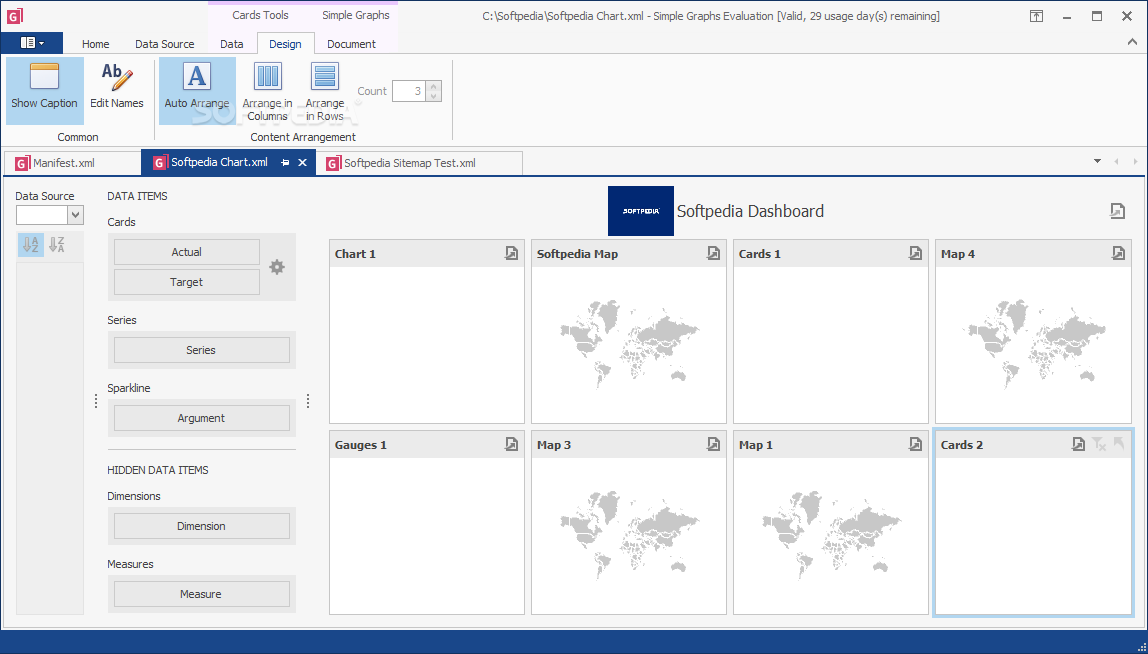Image resolution: width=1148 pixels, height=654 pixels.
Task: Pin the Softpedia Chart.xml tab
Action: (286, 163)
